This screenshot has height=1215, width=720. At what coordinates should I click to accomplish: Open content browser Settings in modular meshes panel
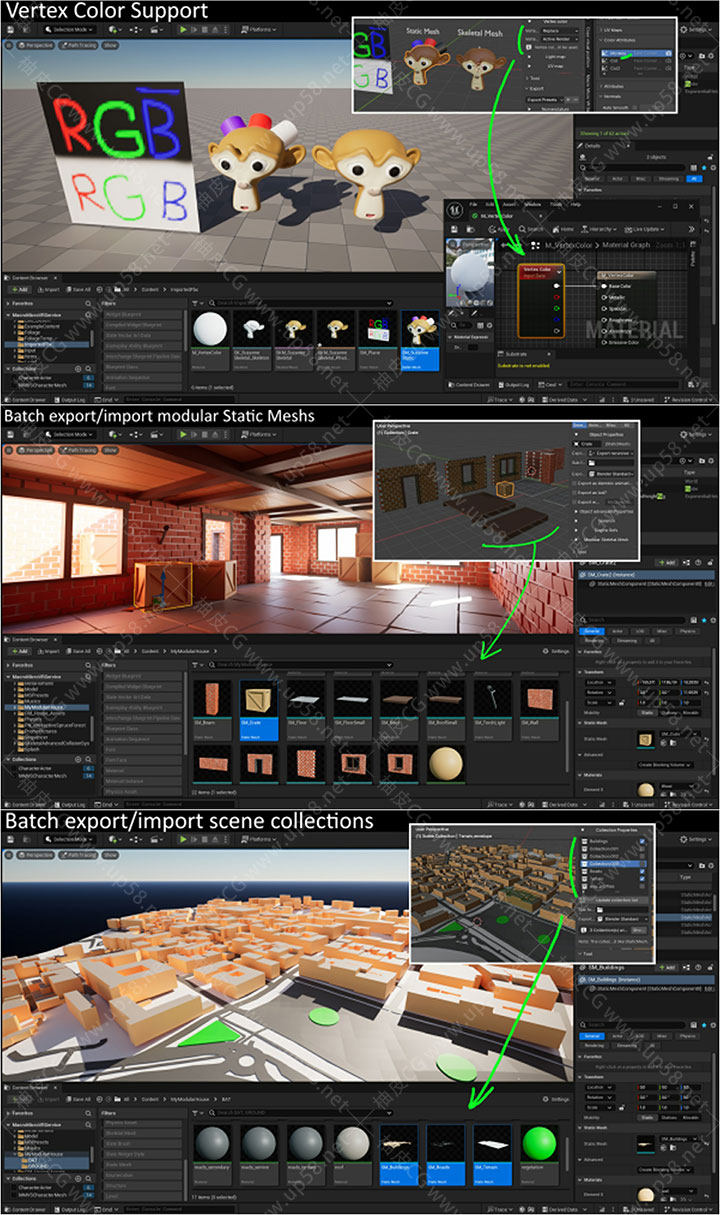[x=558, y=651]
